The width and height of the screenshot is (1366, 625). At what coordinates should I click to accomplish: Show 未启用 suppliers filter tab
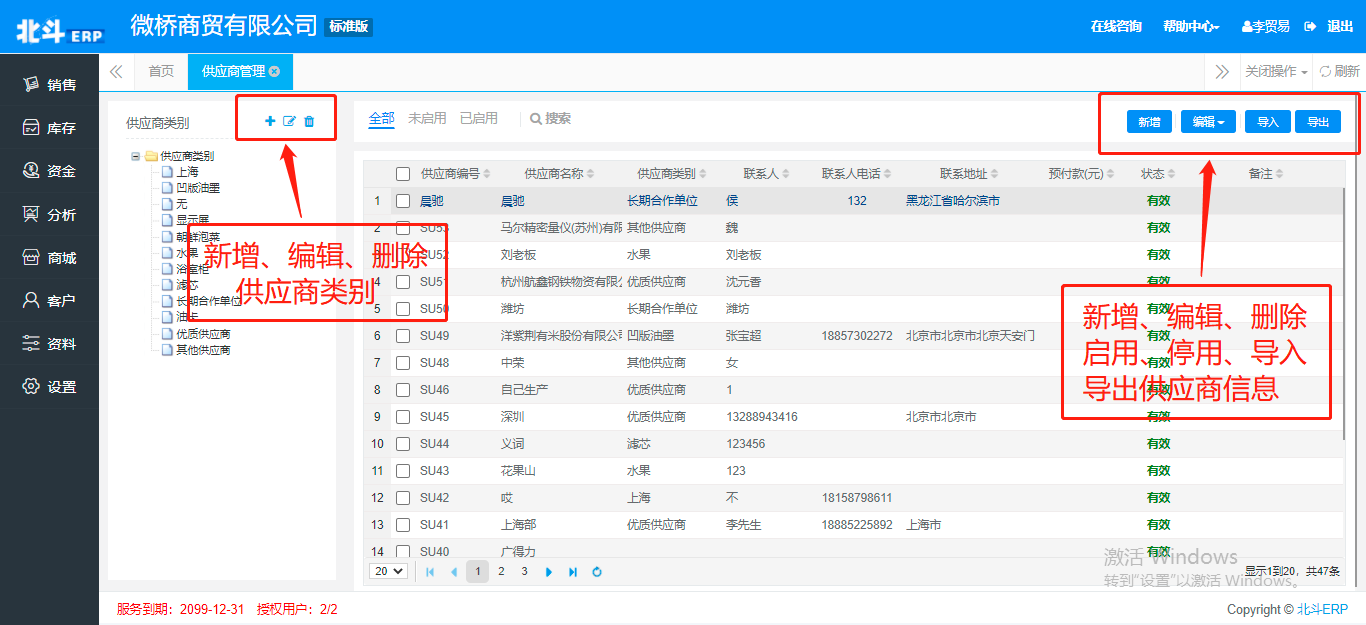[x=427, y=118]
